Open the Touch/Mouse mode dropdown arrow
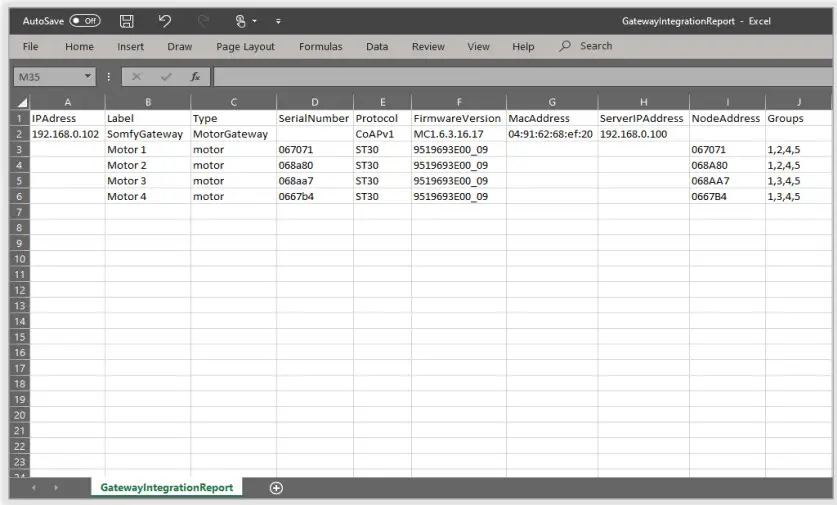This screenshot has width=837, height=505. 255,21
